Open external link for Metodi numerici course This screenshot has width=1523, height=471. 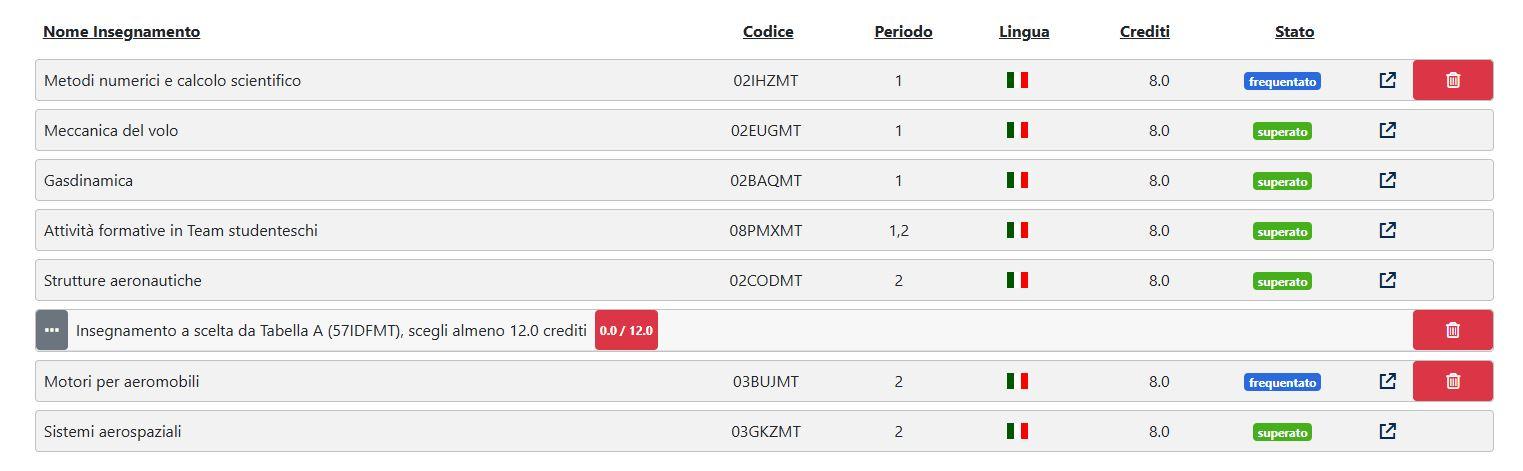pyautogui.click(x=1387, y=80)
